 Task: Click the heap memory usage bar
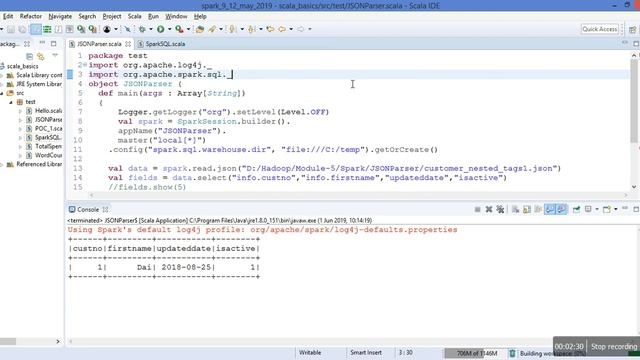point(475,353)
